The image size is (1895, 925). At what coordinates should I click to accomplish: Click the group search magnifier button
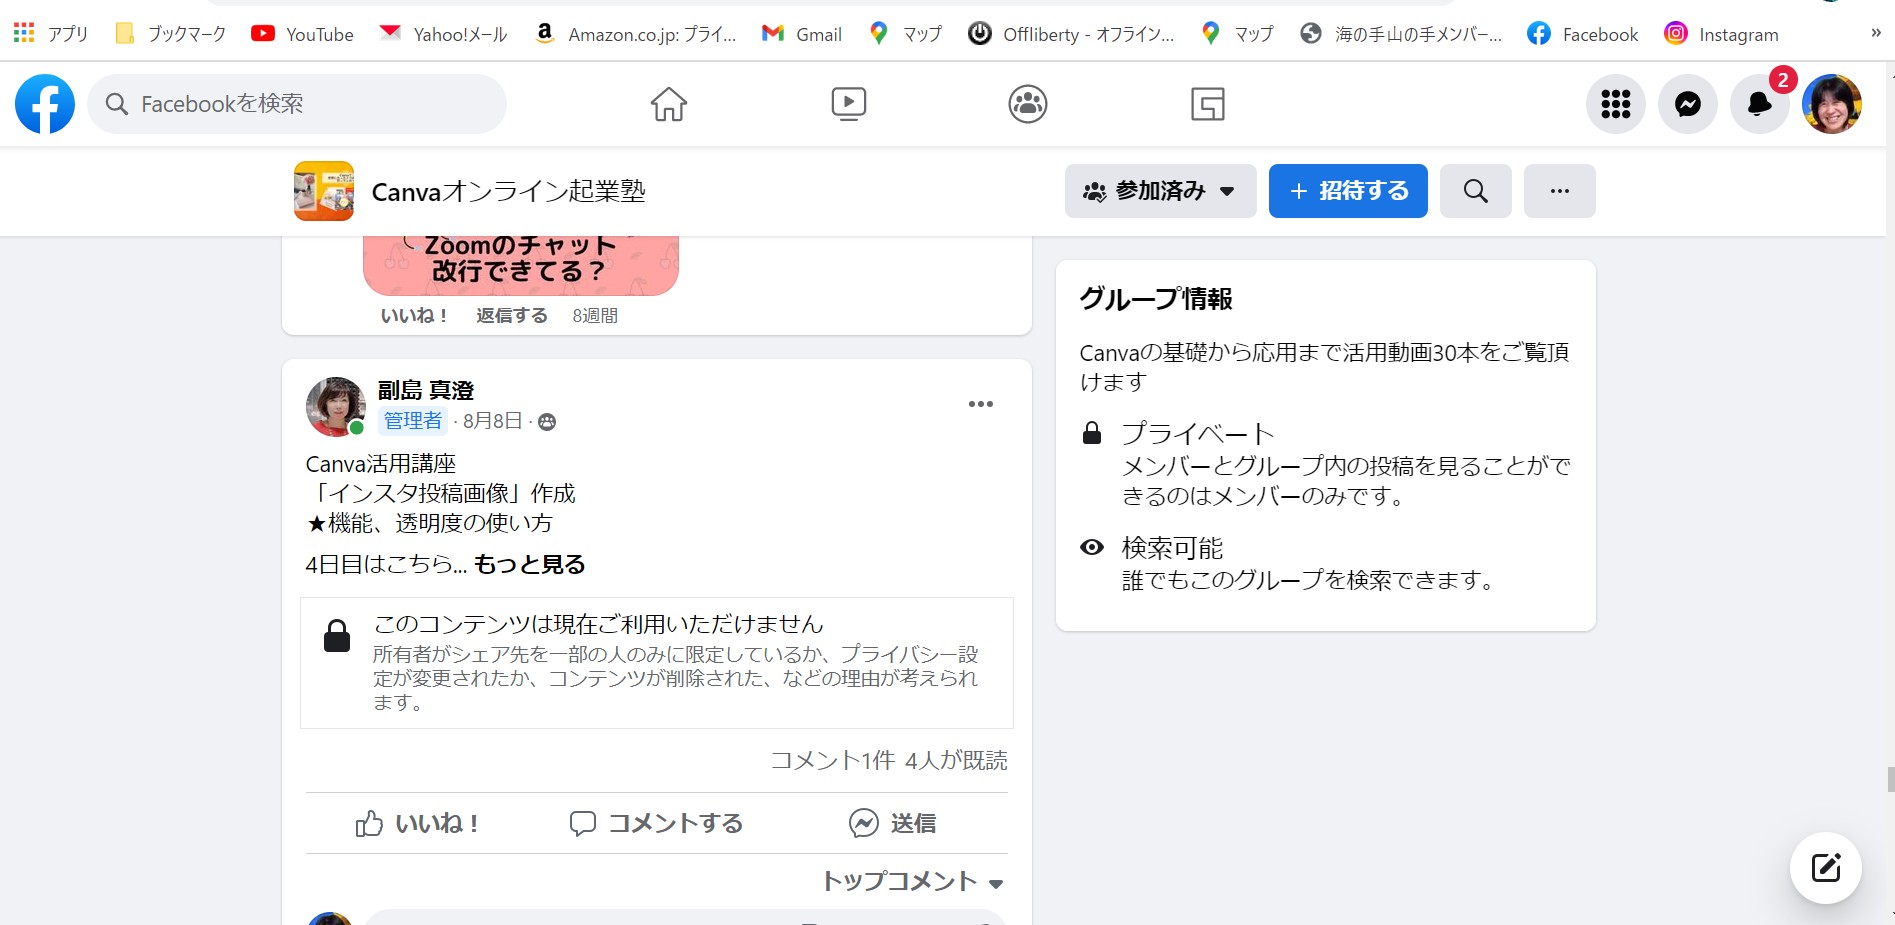(1476, 191)
